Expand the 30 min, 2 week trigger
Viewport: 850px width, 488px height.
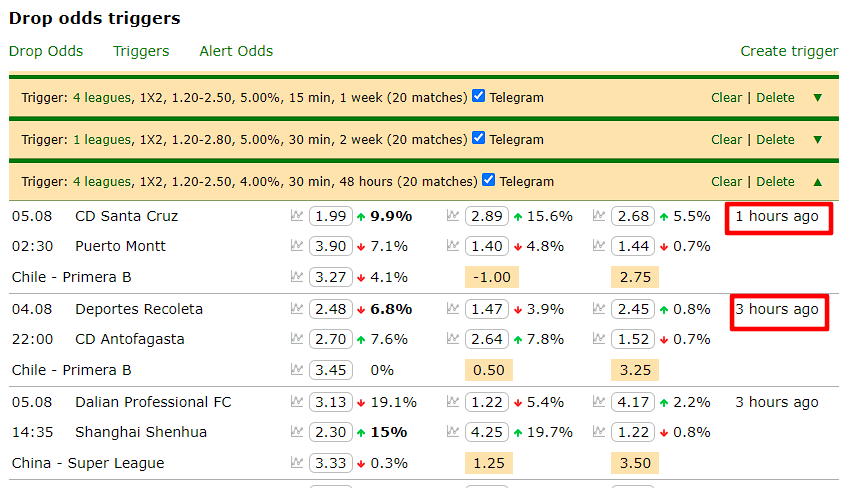(818, 140)
